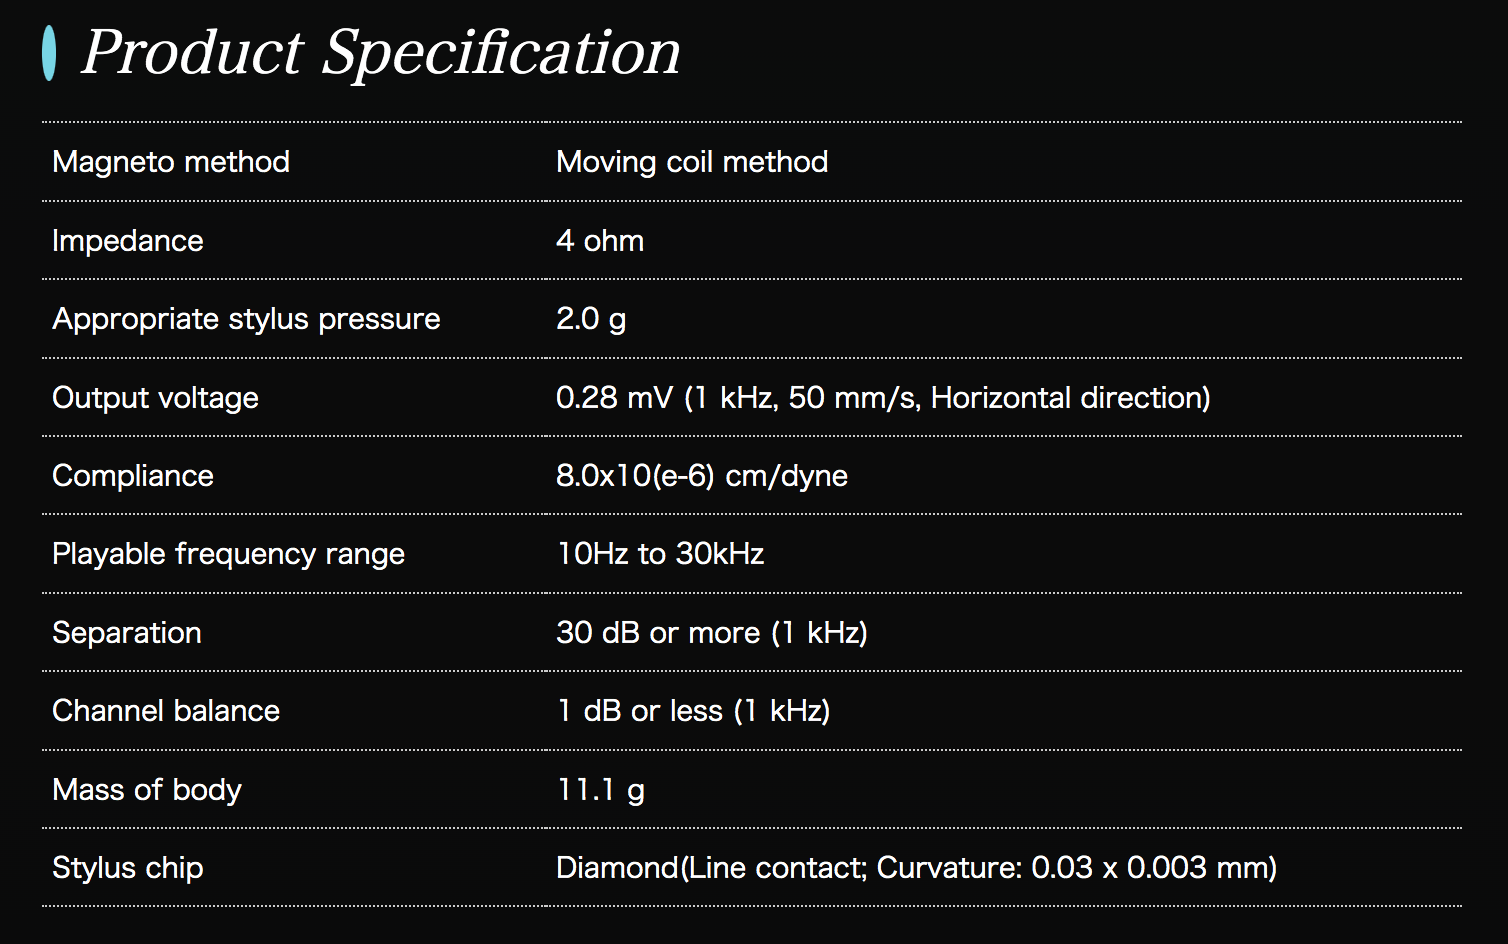Click the Channel balance label

click(166, 711)
